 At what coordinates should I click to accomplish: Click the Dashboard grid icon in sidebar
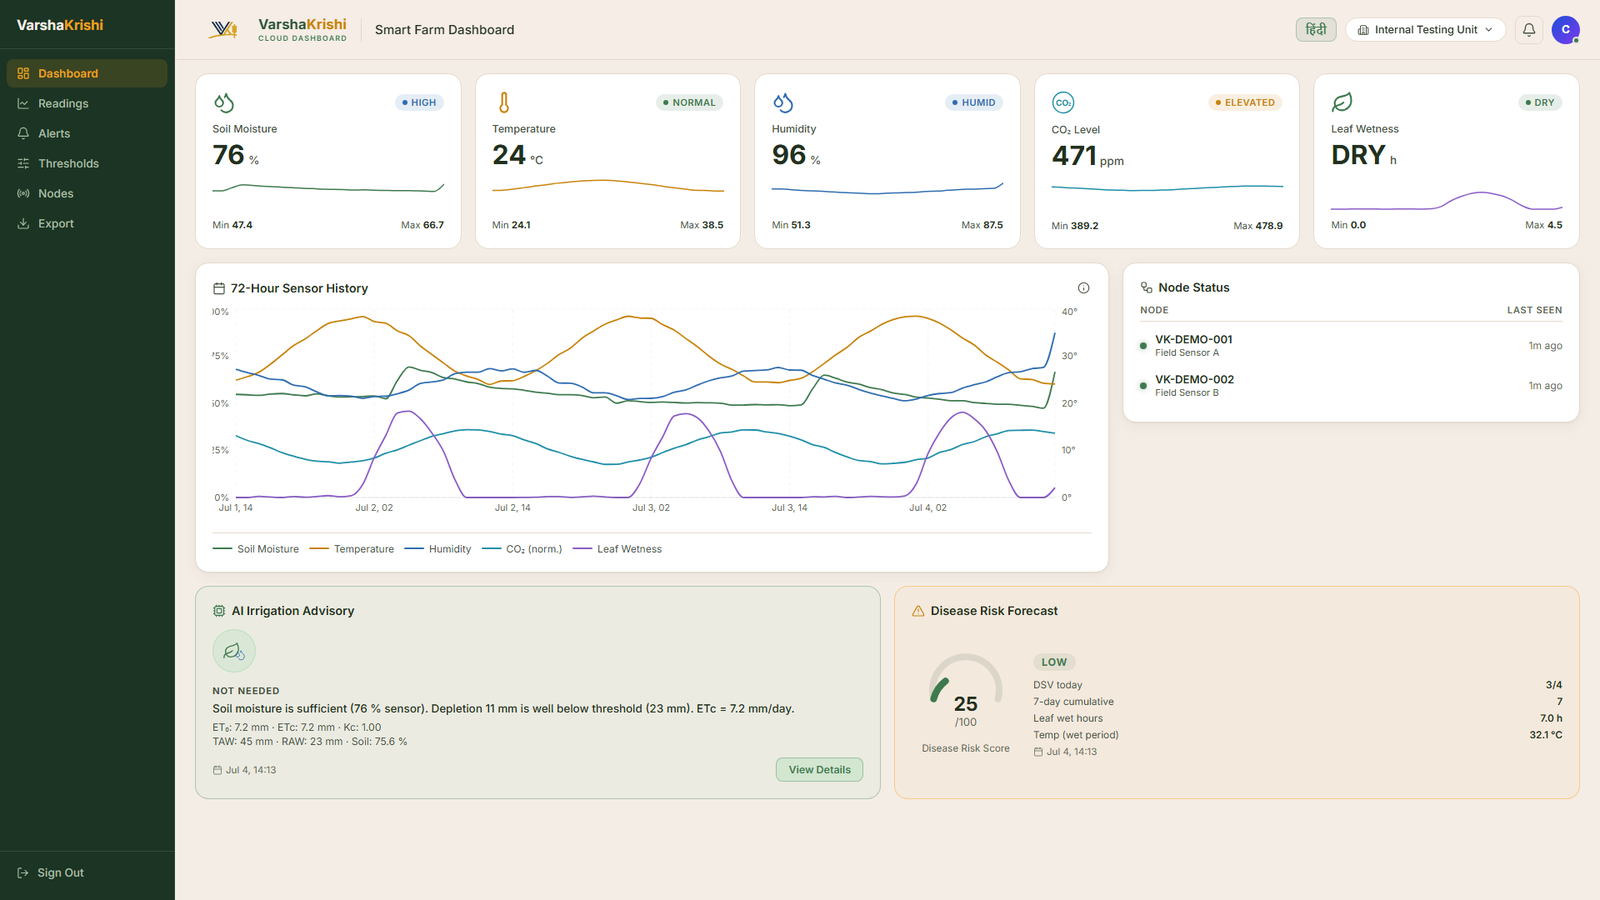tap(23, 73)
